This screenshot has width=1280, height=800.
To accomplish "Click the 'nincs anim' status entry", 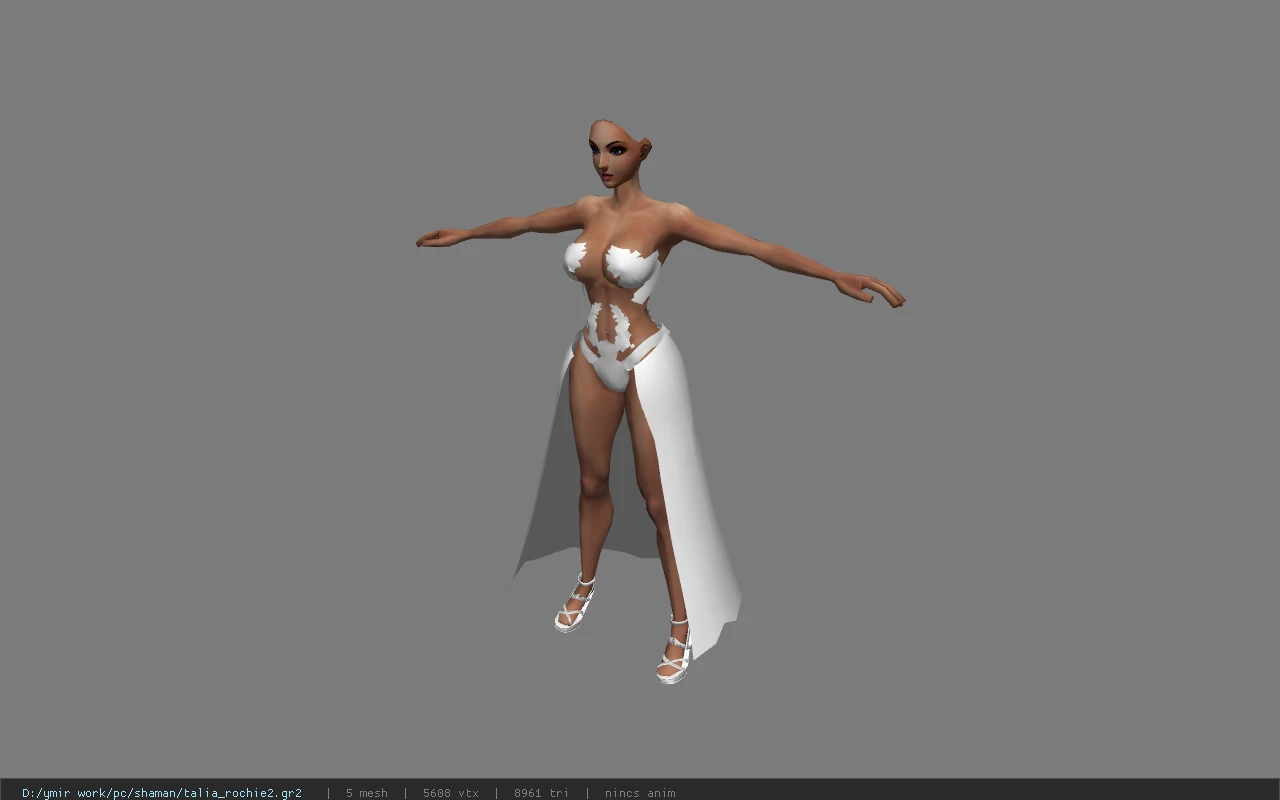I will tap(640, 793).
